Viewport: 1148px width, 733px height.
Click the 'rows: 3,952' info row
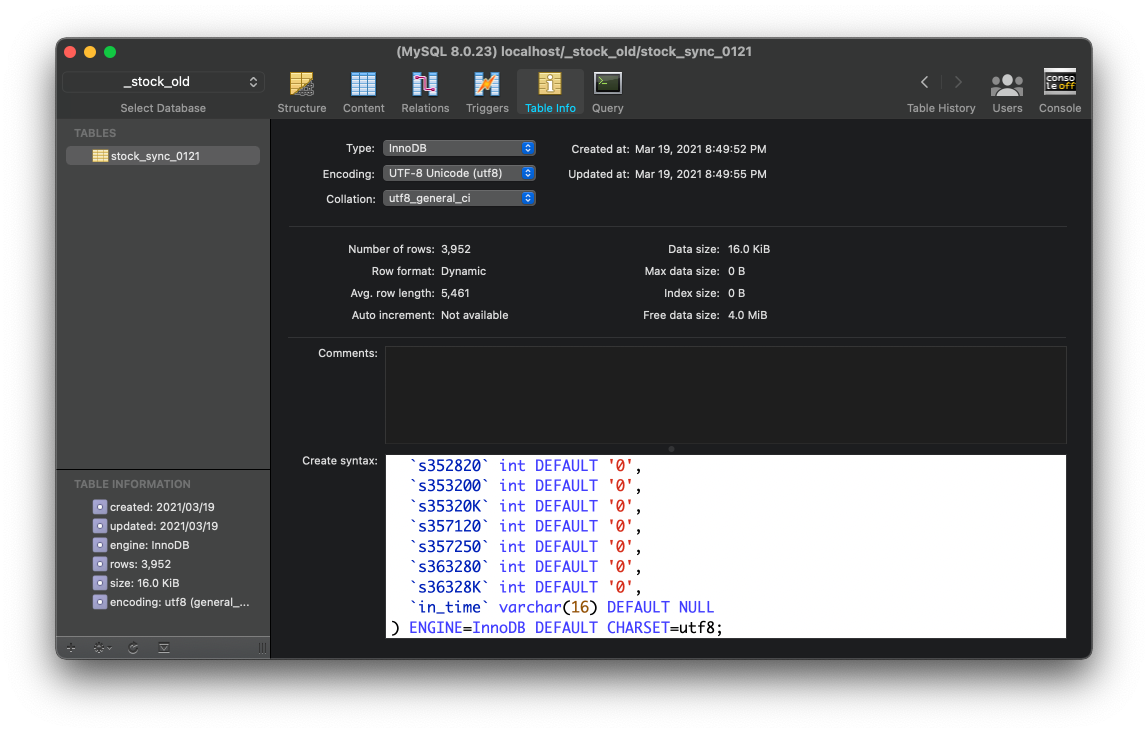pyautogui.click(x=132, y=564)
